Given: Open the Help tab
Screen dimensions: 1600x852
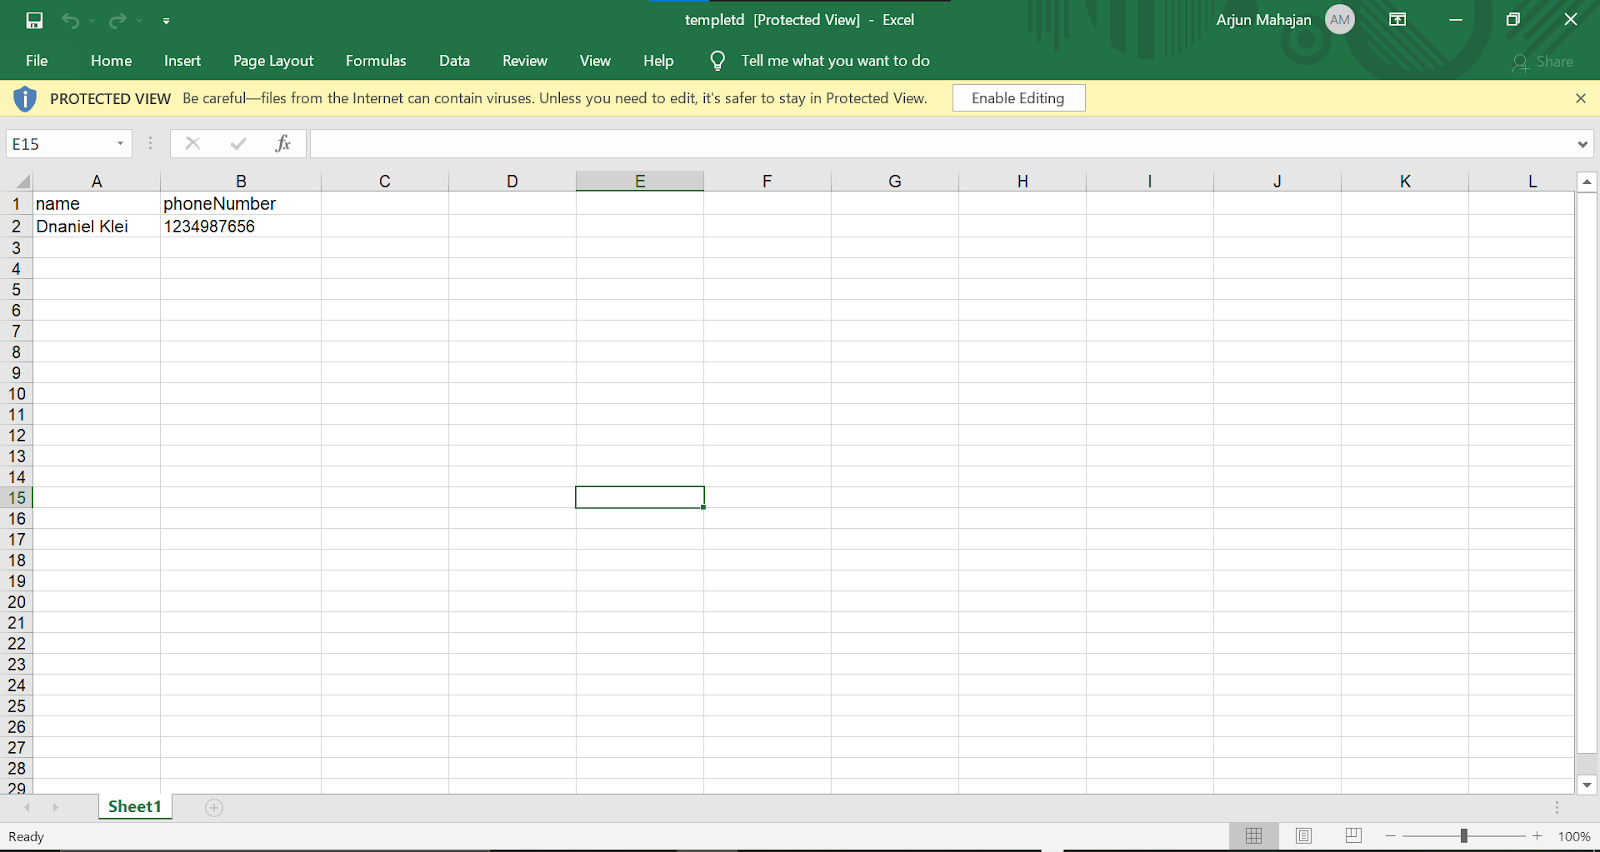Looking at the screenshot, I should pos(658,61).
